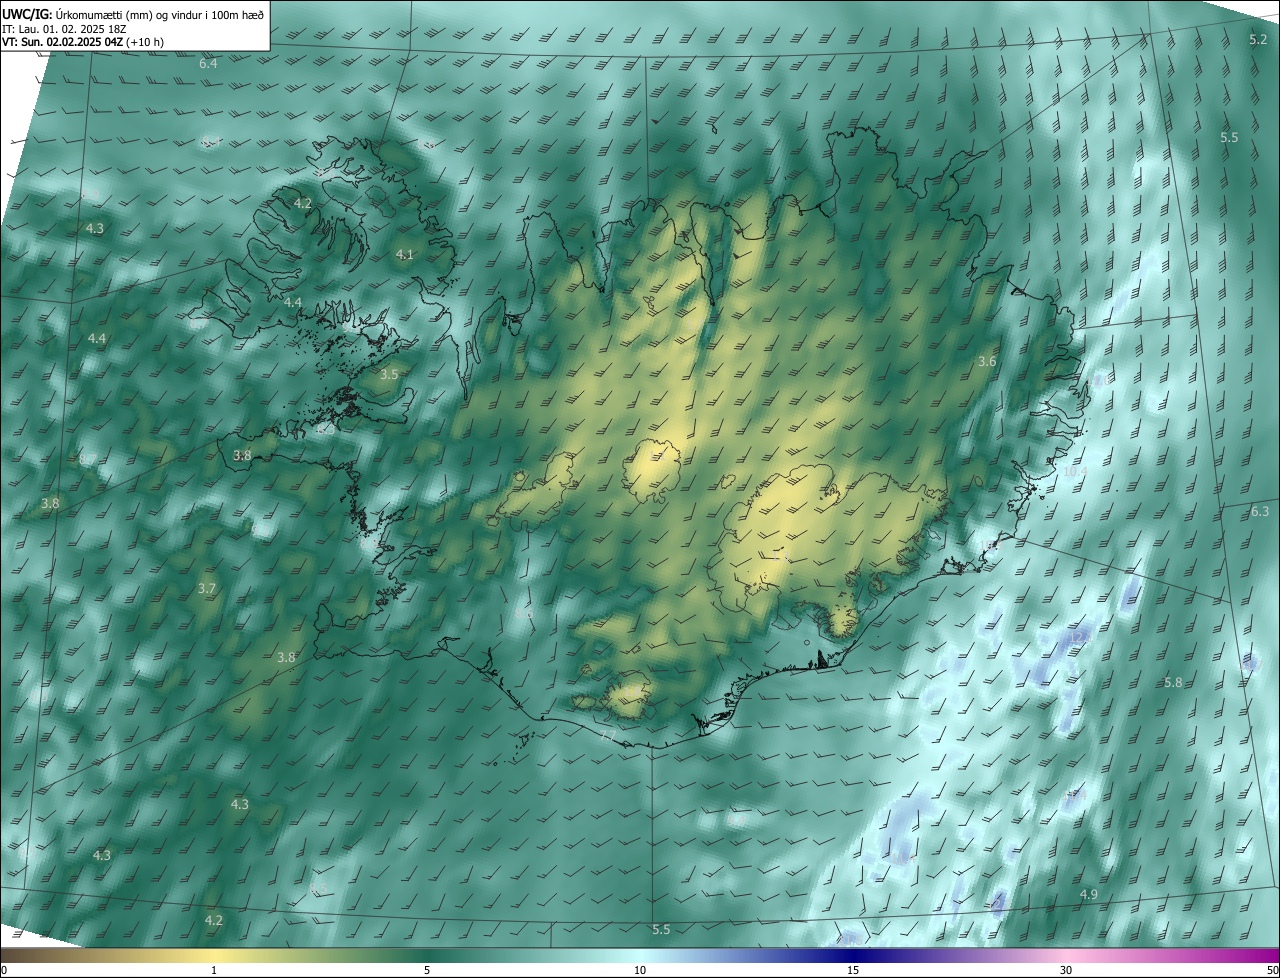The image size is (1280, 978).
Task: Click the 6.3 value label on the map
Action: 1259,512
